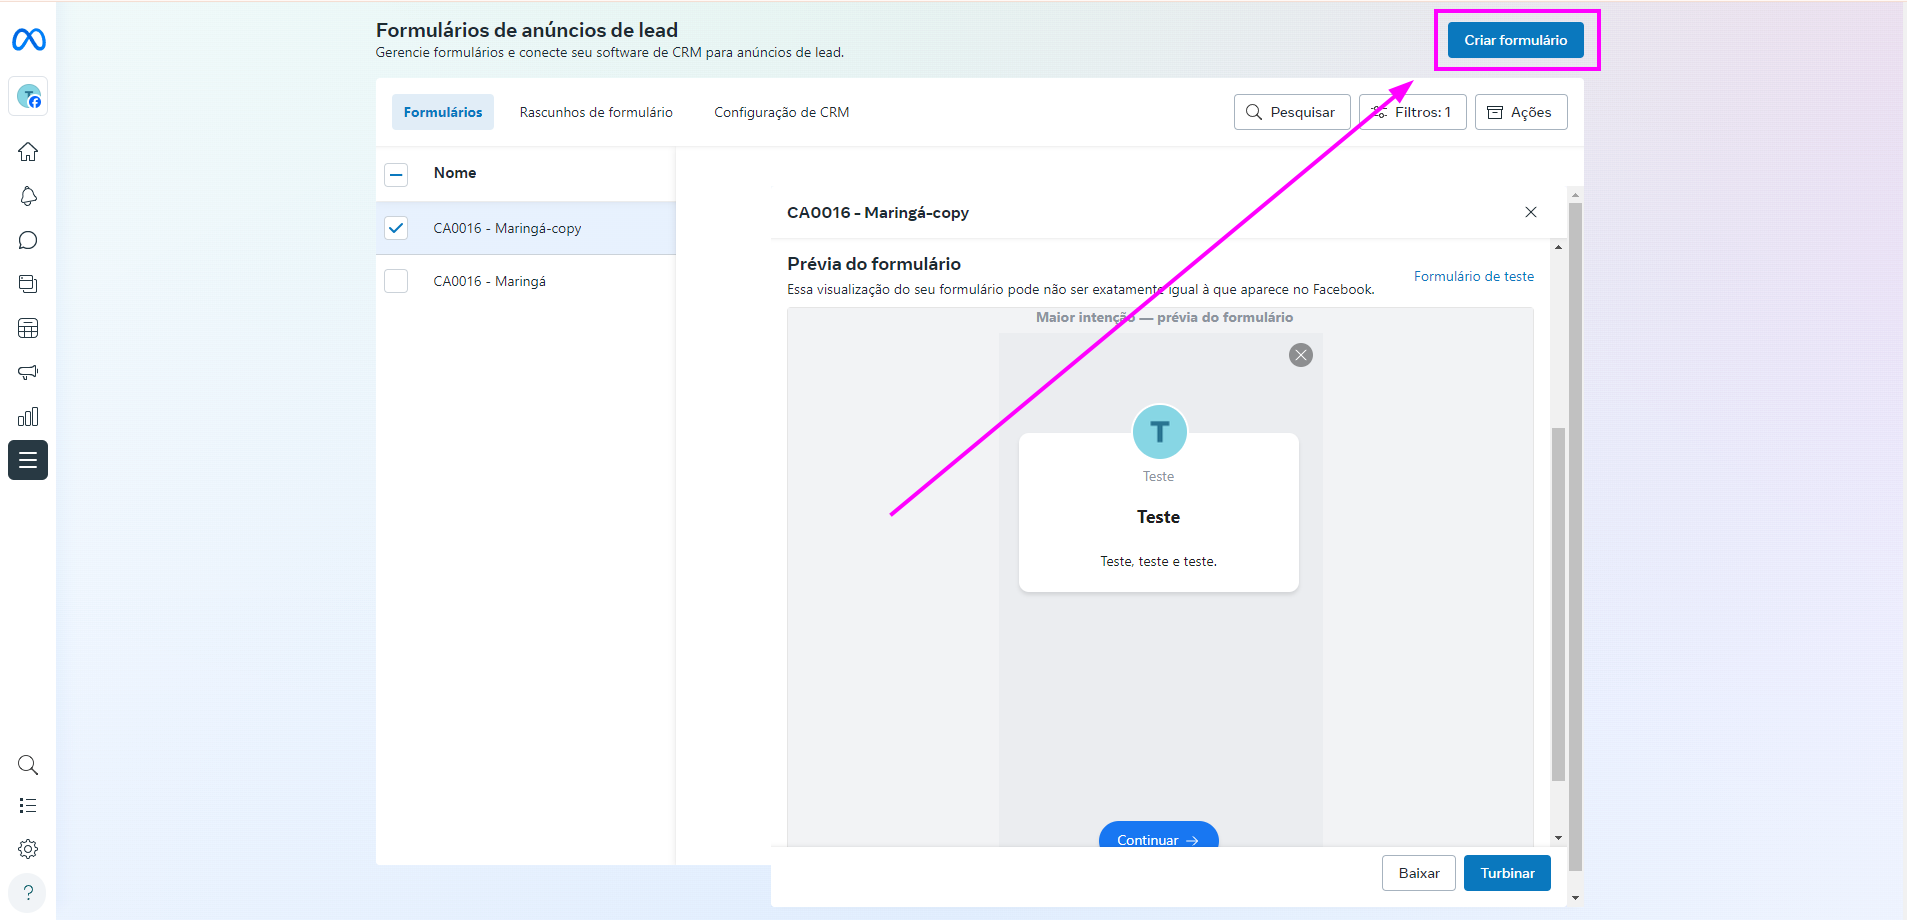Click the inner preview scrollbar down arrow
This screenshot has height=920, width=1907.
coord(1558,838)
